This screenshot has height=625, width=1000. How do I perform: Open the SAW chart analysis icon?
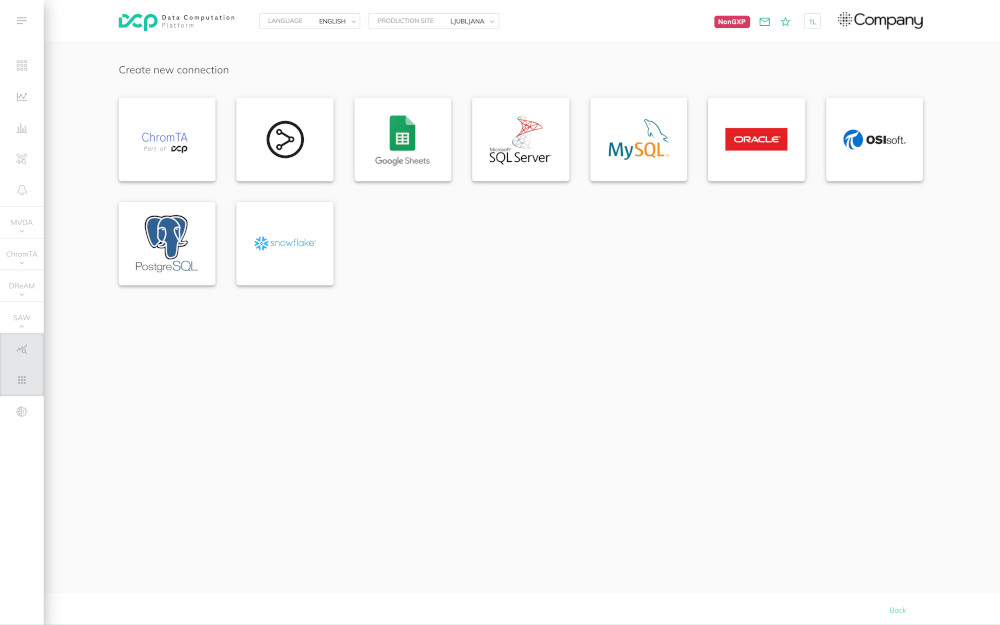[22, 349]
